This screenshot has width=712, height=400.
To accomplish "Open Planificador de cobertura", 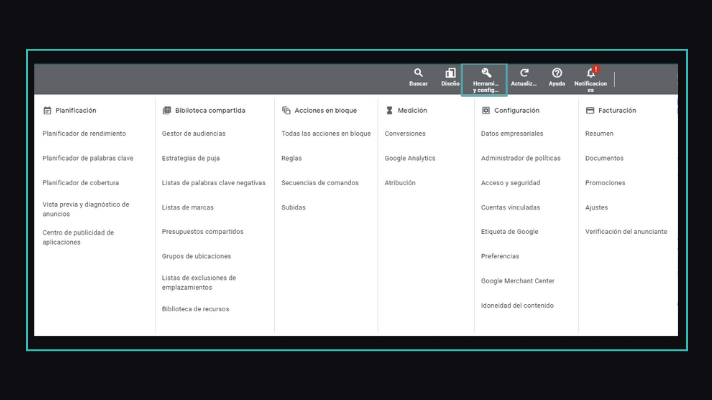I will tap(80, 183).
